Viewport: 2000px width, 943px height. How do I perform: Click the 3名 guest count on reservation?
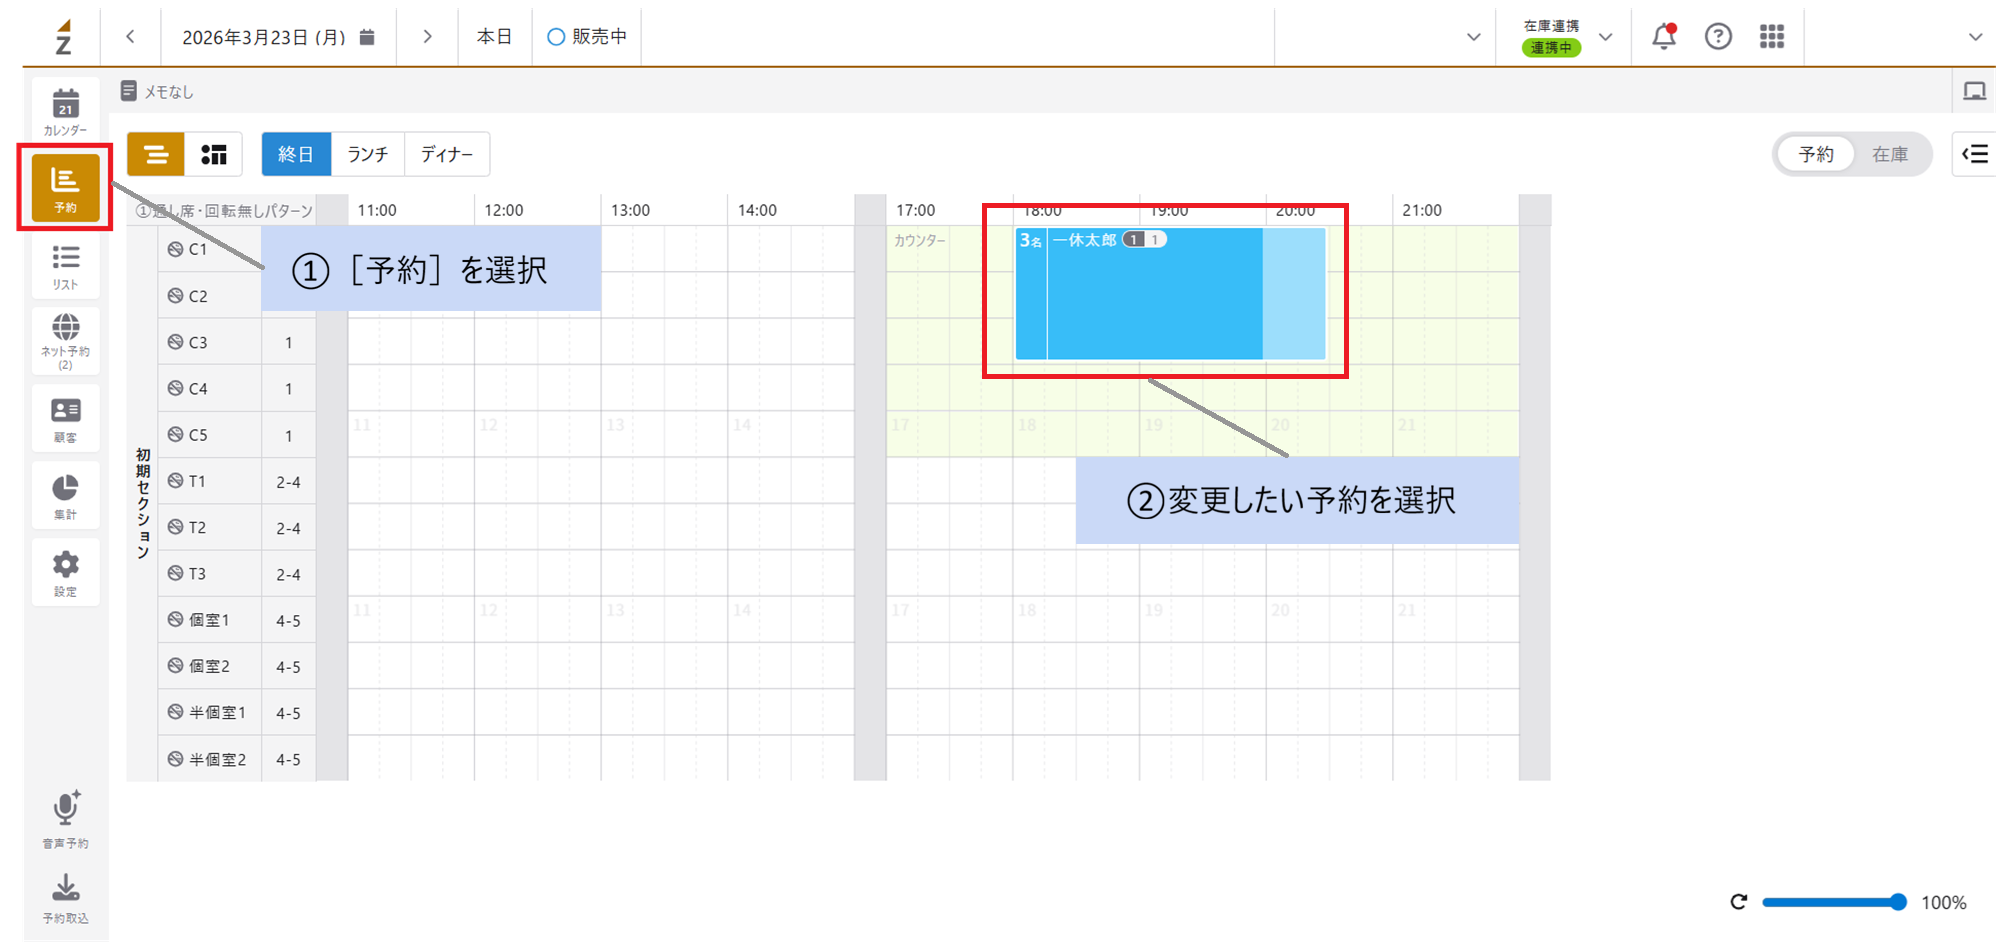(1031, 241)
